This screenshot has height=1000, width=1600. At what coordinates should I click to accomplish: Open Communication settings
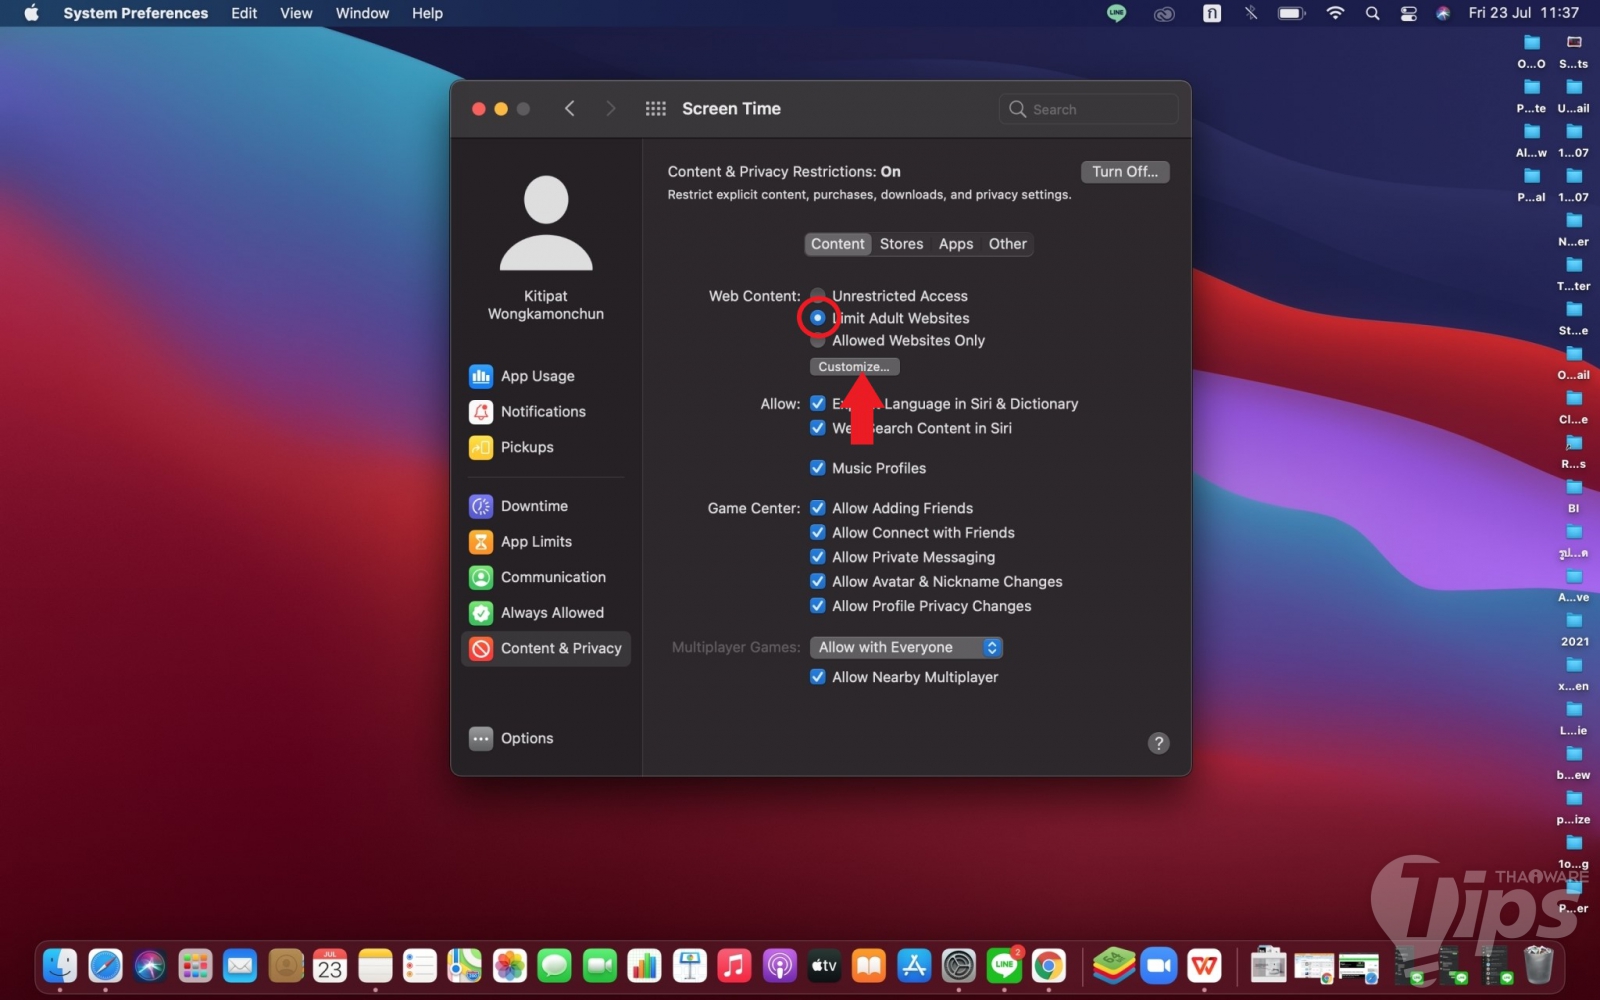(552, 577)
